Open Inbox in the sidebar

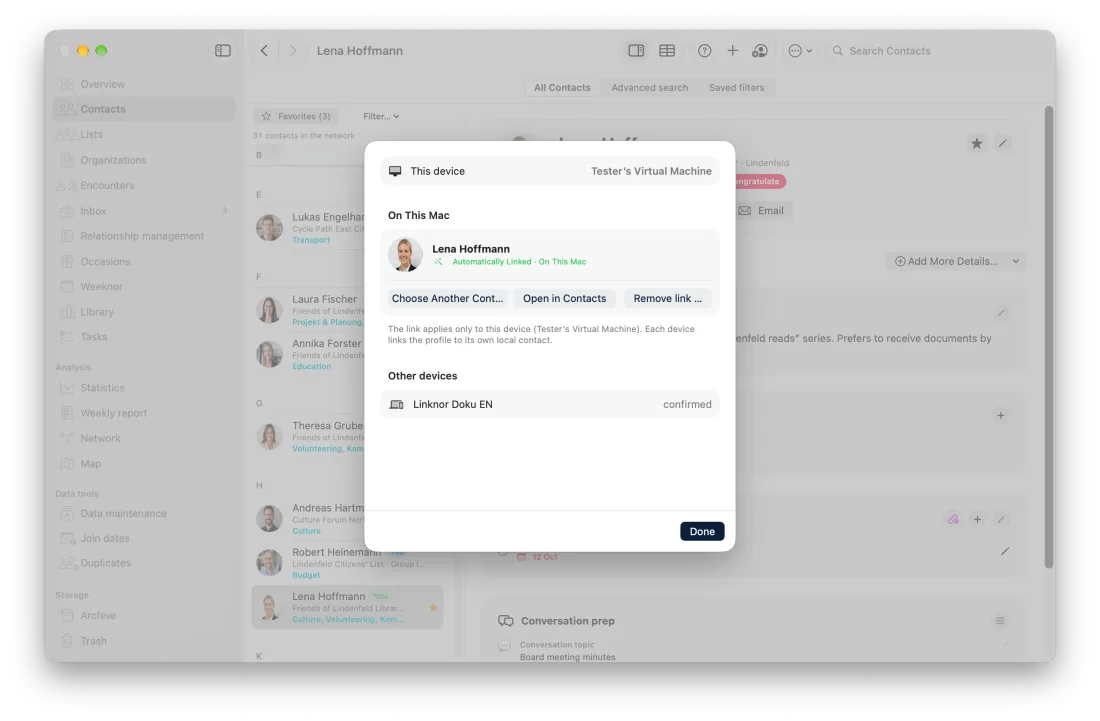(144, 211)
